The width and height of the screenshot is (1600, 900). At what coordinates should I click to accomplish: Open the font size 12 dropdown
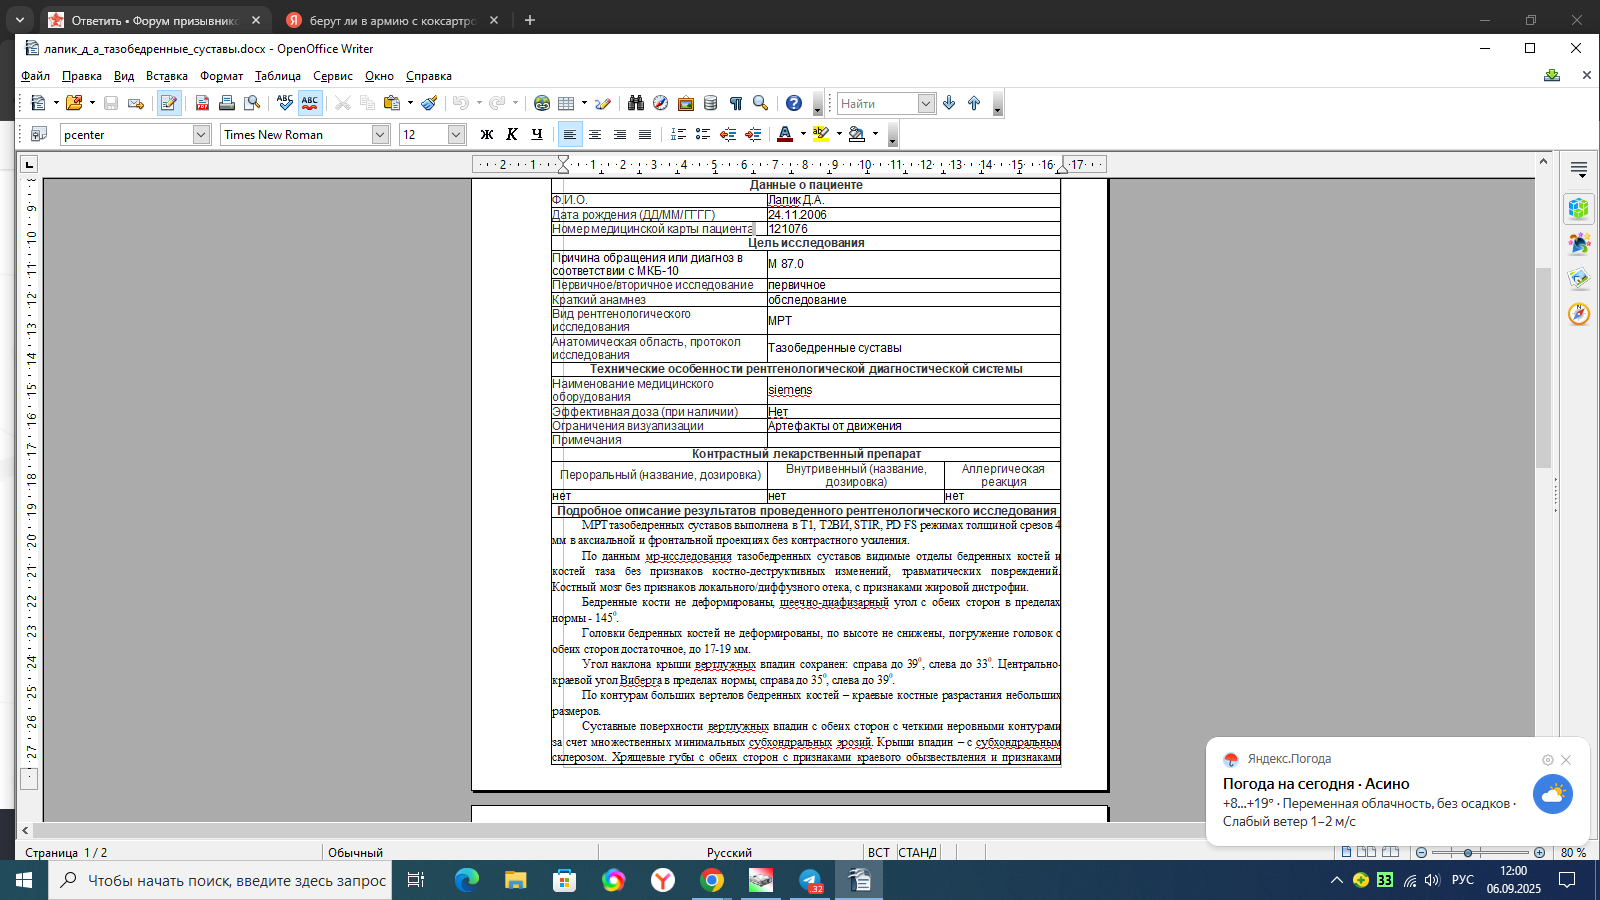pos(456,134)
